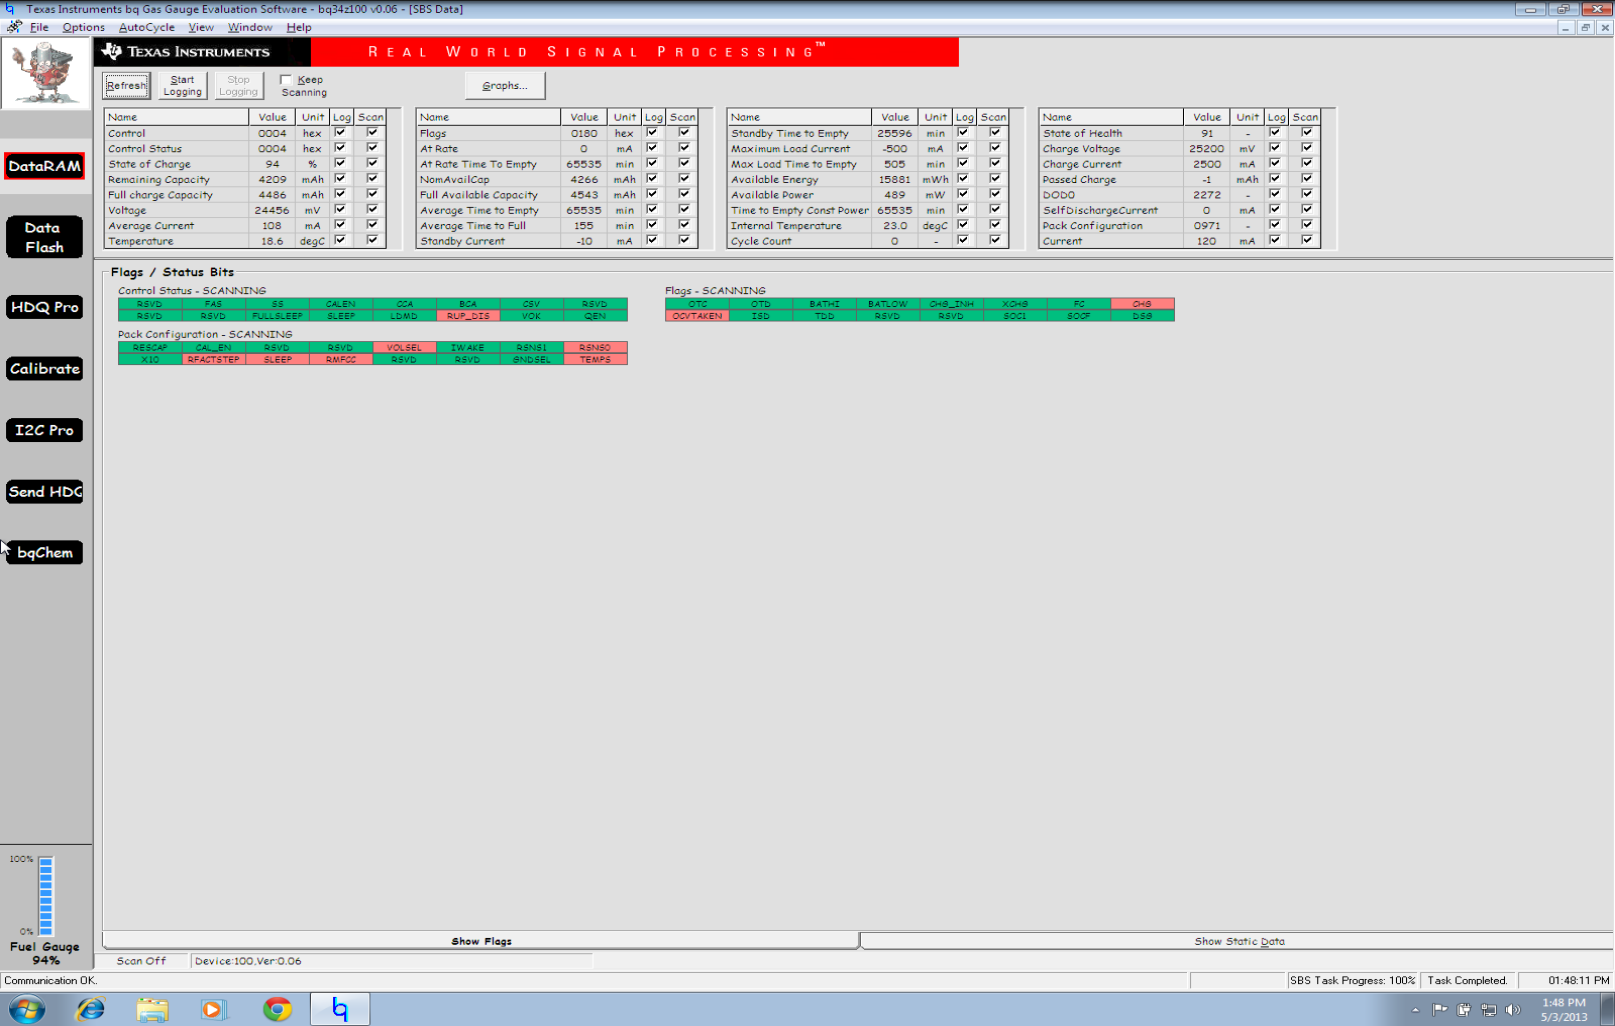
Task: Toggle the Scan checkbox for Available Energy
Action: click(995, 178)
